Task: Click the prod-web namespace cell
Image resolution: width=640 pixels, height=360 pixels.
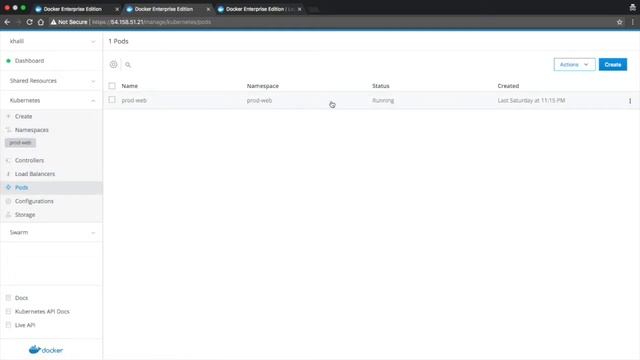Action: pos(259,100)
